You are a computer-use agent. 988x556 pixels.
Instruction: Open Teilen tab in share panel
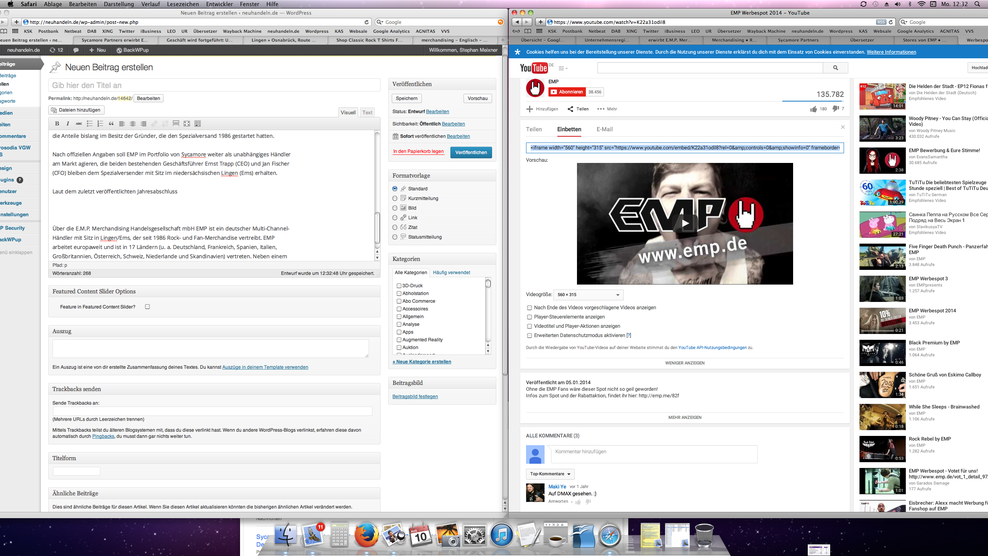[x=534, y=129]
